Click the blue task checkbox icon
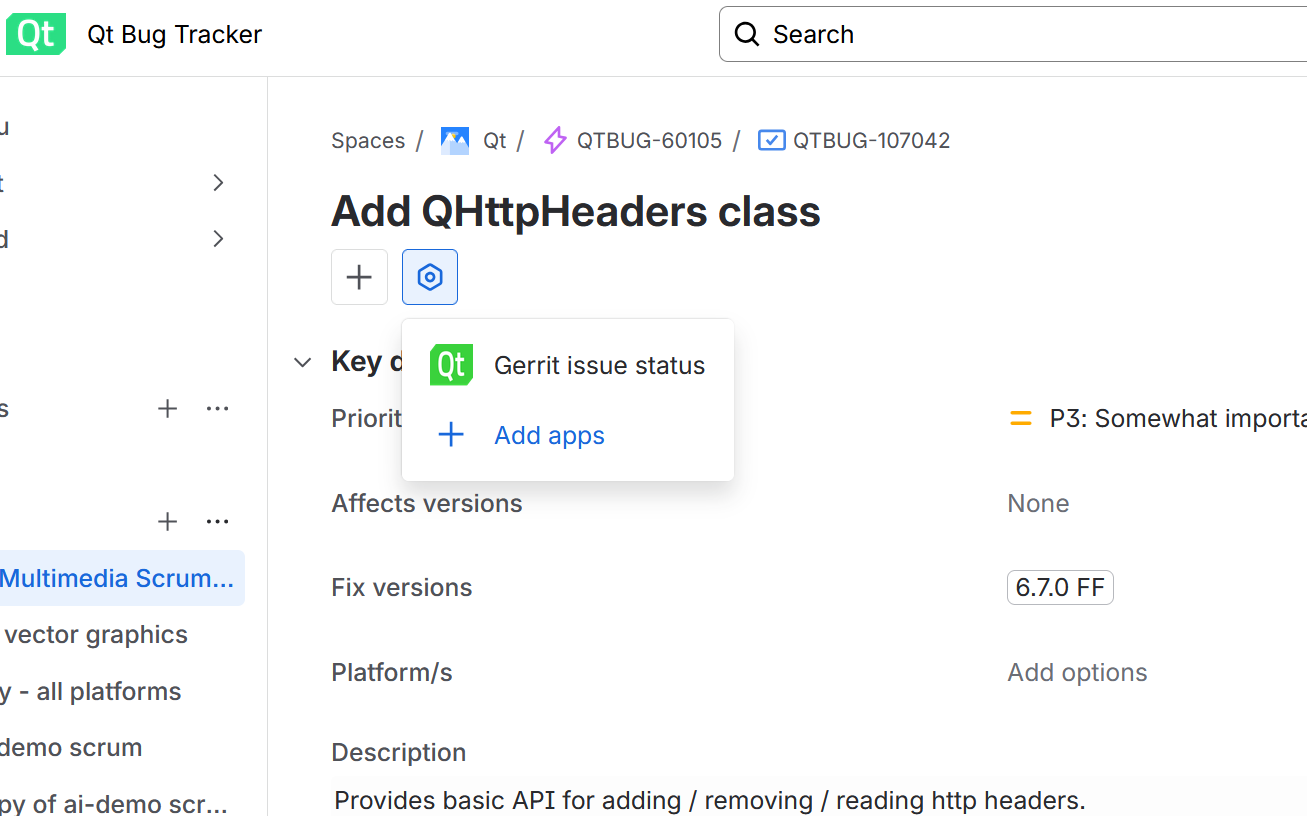 (x=771, y=141)
